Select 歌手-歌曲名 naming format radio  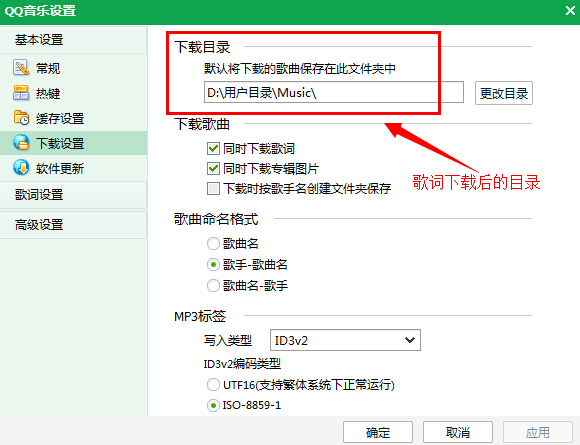213,264
